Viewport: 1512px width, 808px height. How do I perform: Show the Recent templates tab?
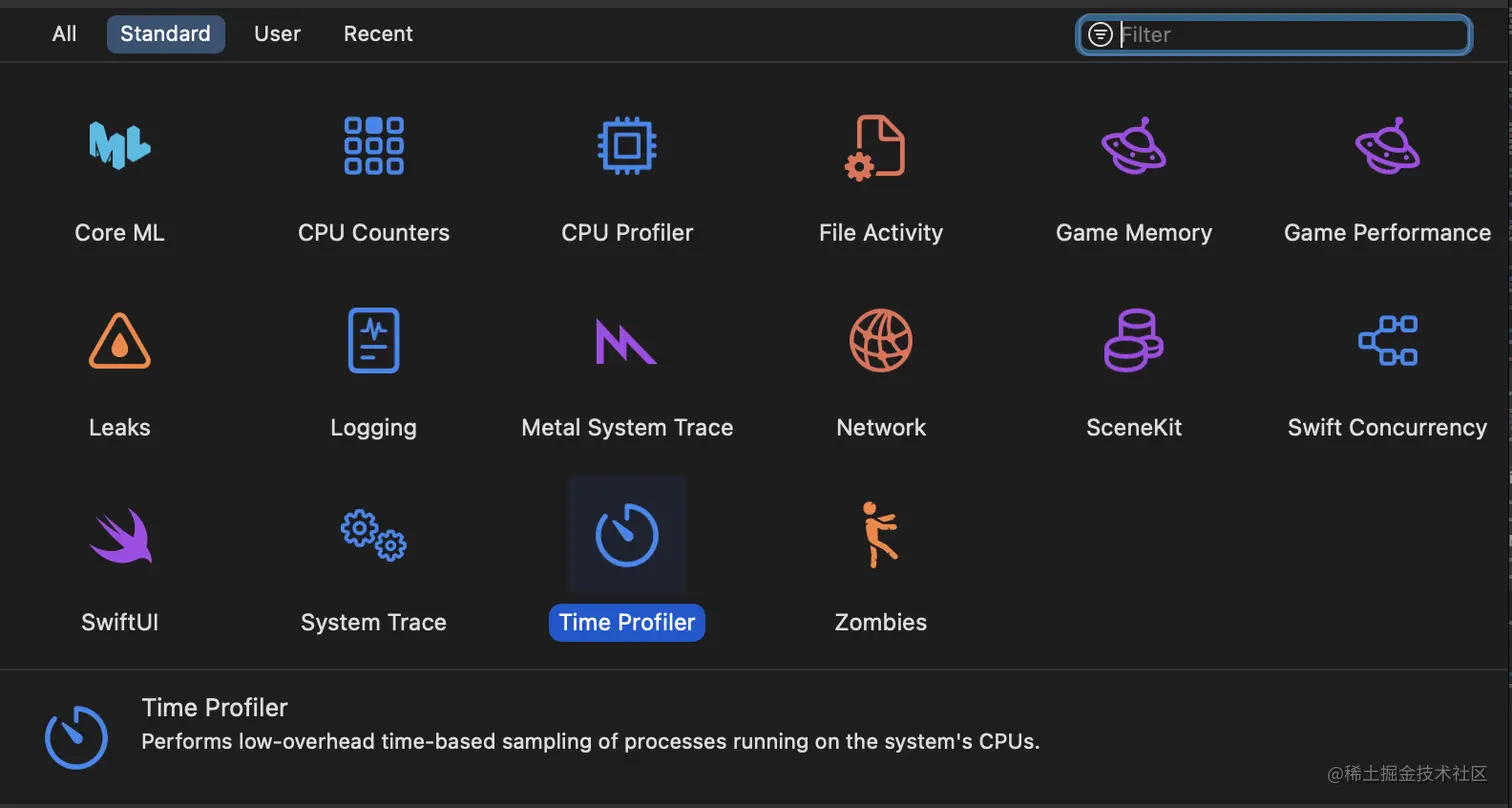378,34
